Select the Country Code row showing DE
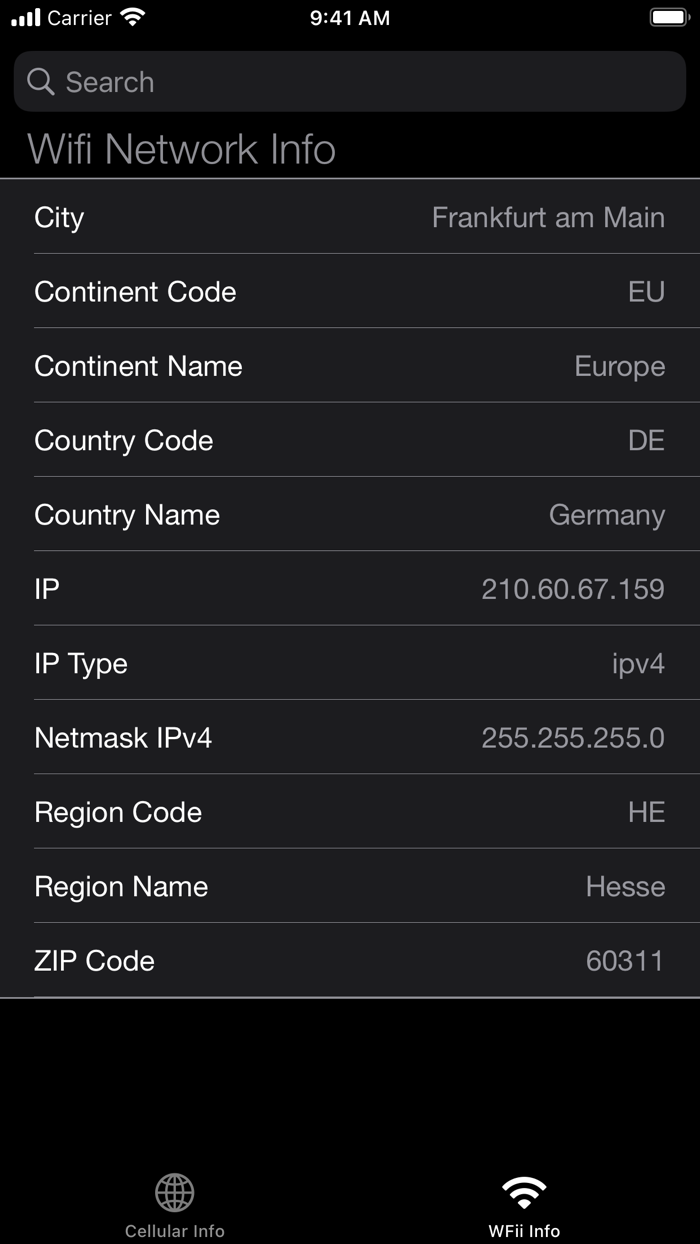 pyautogui.click(x=350, y=440)
